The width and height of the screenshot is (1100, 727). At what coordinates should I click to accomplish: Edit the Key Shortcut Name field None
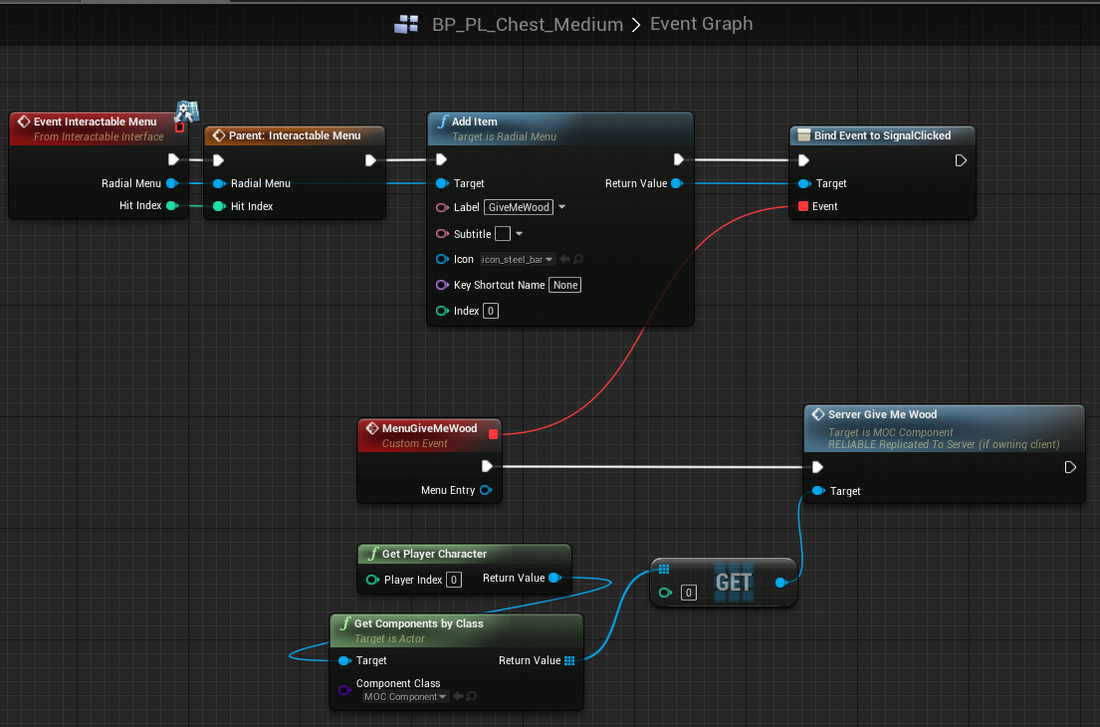(x=565, y=285)
